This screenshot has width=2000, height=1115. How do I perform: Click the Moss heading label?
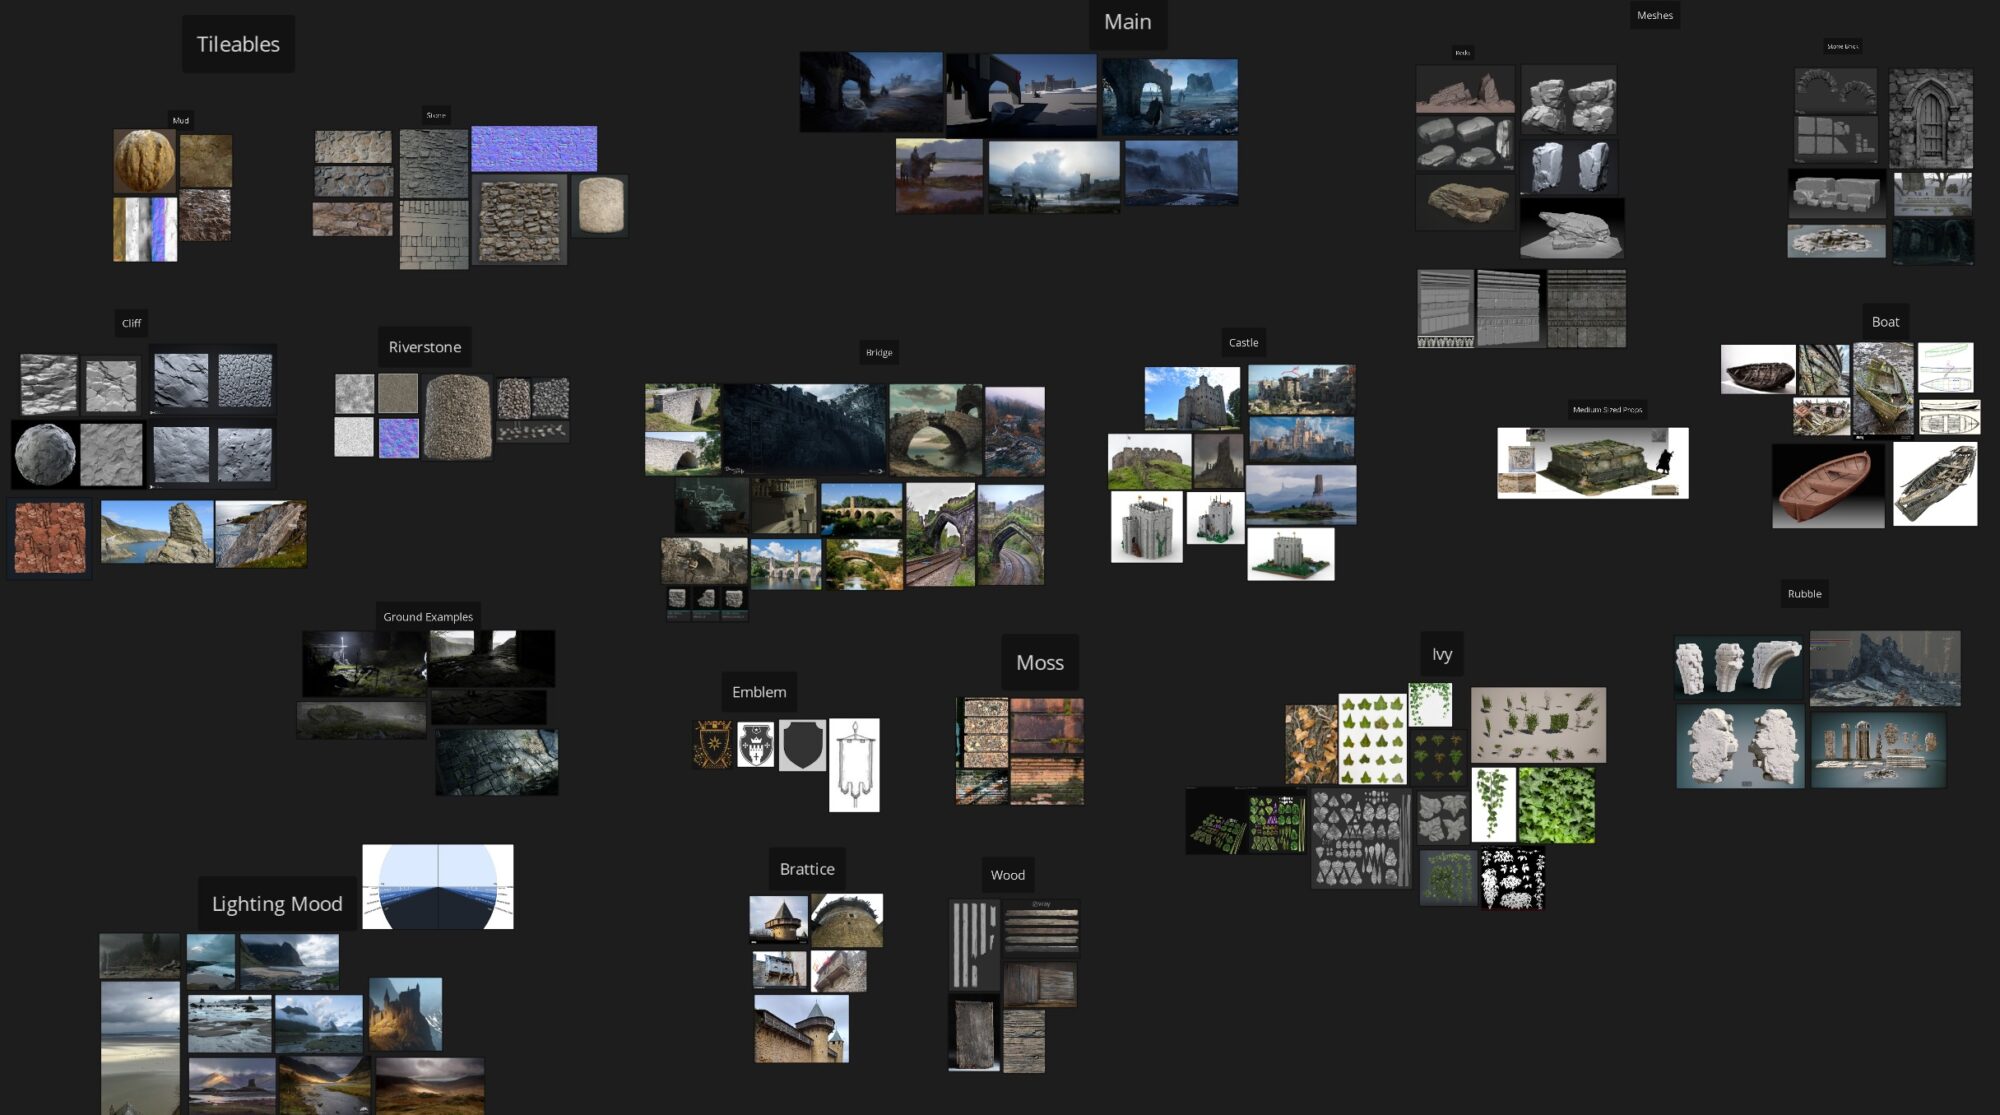1039,662
